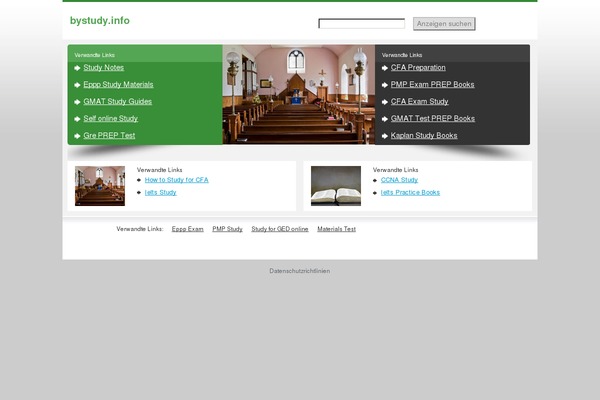The height and width of the screenshot is (400, 600).
Task: Open PMP Exam PREP Books link
Action: click(432, 85)
